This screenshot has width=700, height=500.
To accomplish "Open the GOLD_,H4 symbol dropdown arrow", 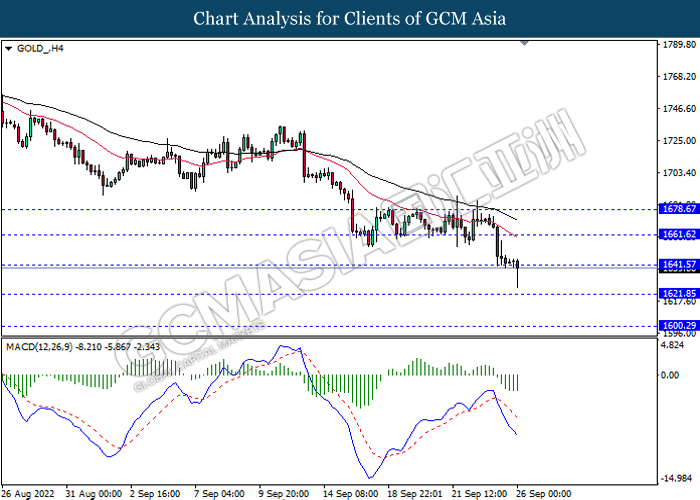I will click(x=8, y=49).
